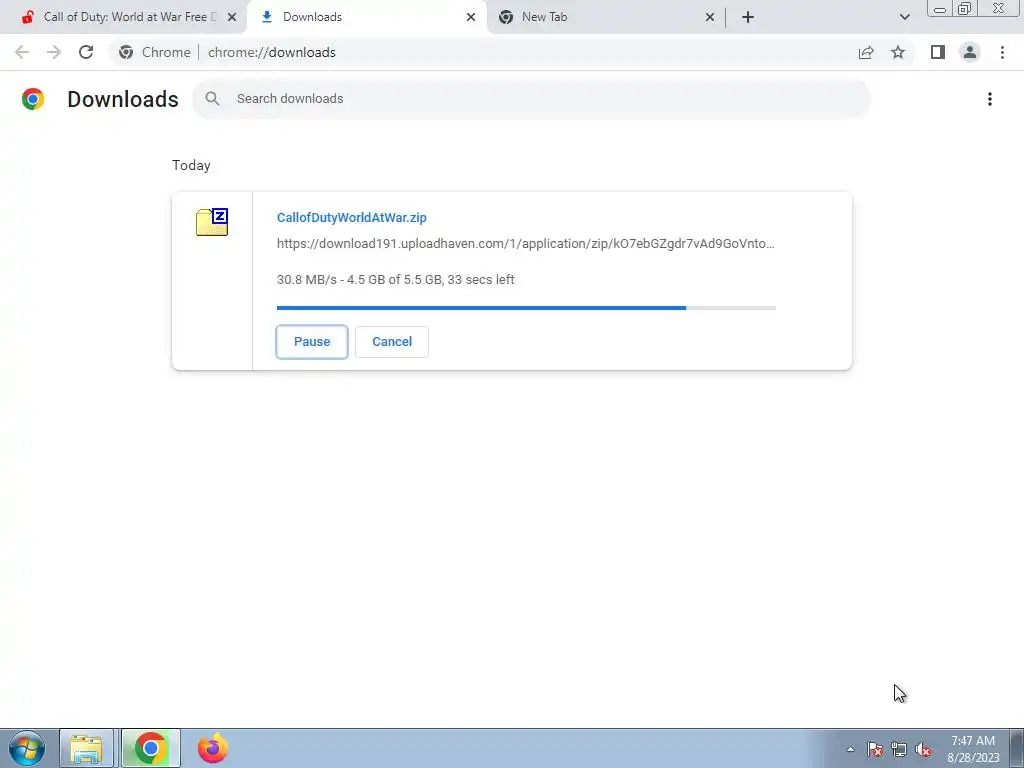Reload the page with the refresh icon
This screenshot has width=1024, height=768.
(x=86, y=52)
